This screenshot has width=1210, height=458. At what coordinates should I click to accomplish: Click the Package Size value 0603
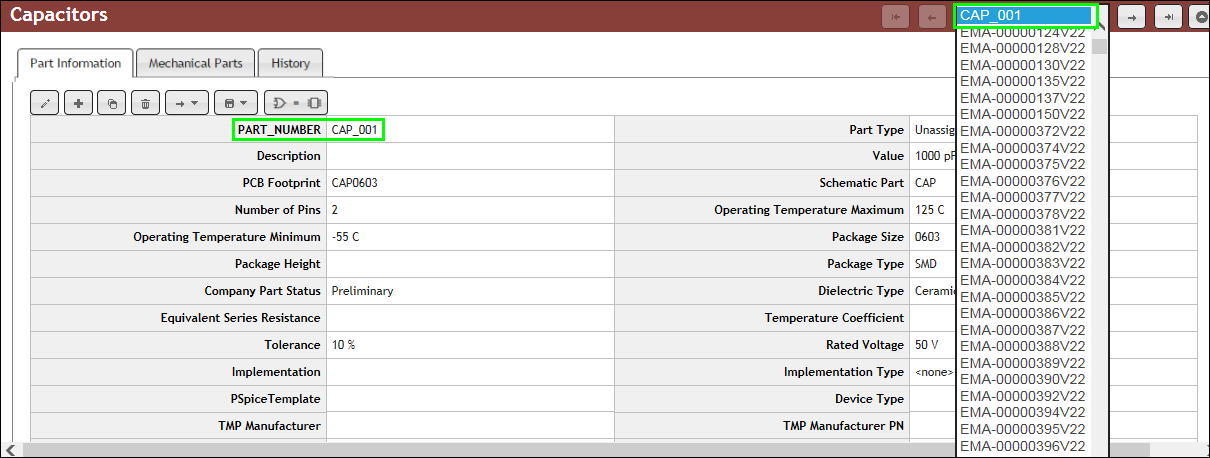pyautogui.click(x=927, y=237)
